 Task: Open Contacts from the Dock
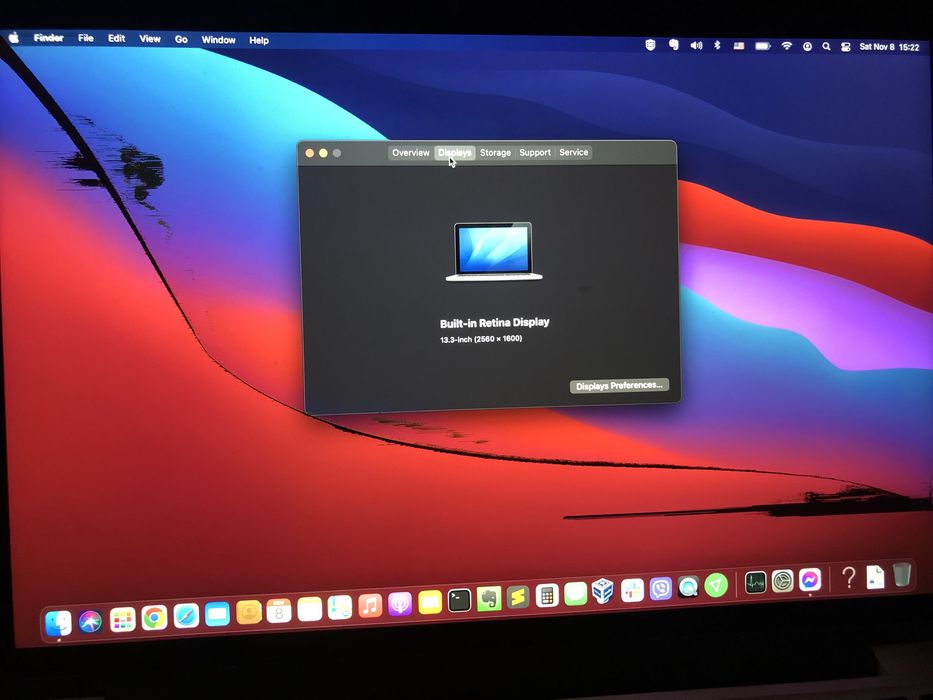pos(249,612)
